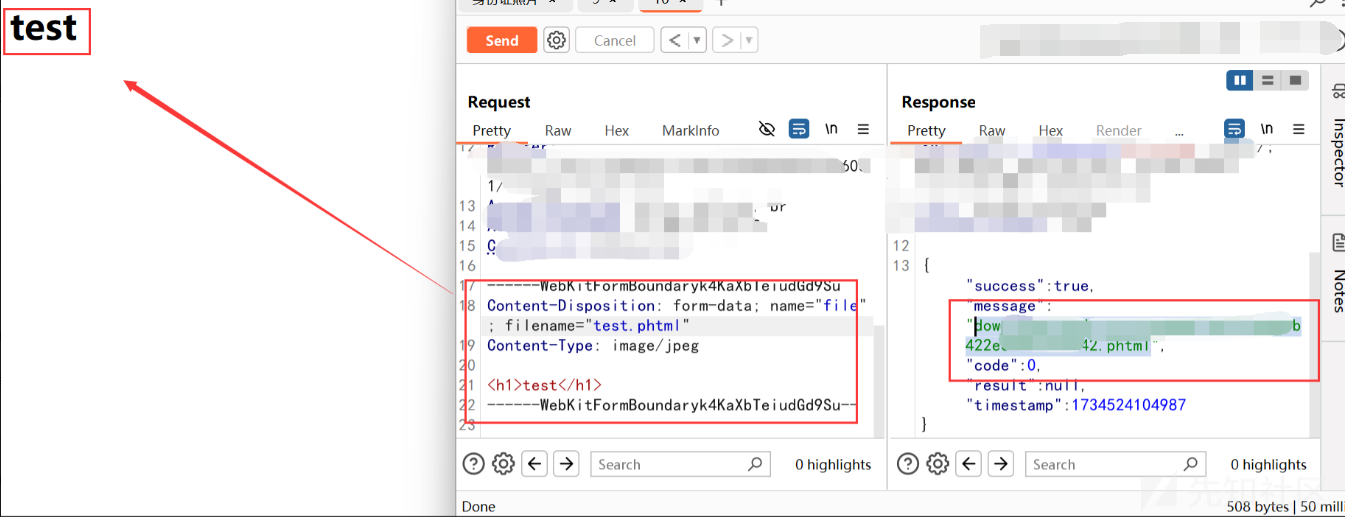
Task: Switch Response view to Hex tab
Action: [1051, 130]
